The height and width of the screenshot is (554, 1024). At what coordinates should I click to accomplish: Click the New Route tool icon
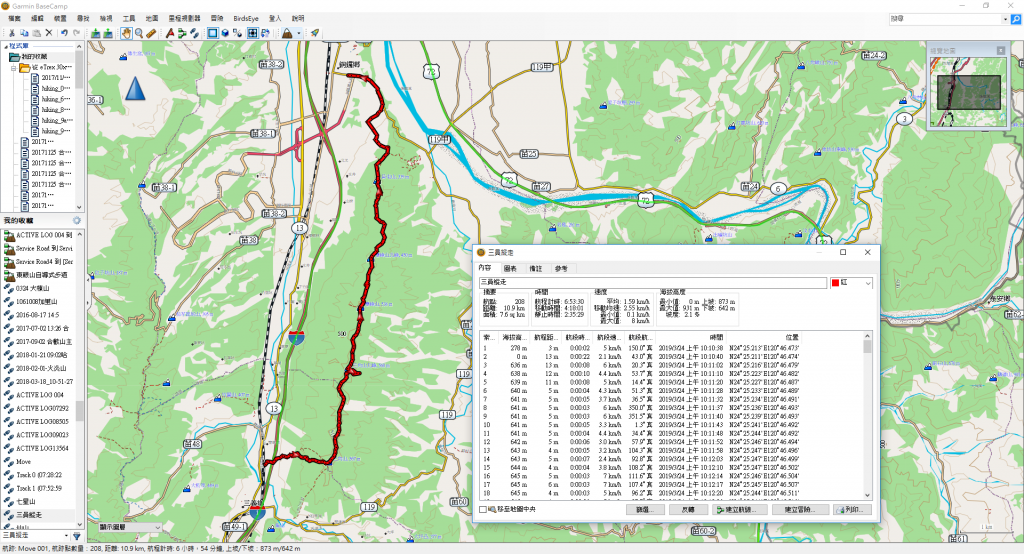point(182,33)
